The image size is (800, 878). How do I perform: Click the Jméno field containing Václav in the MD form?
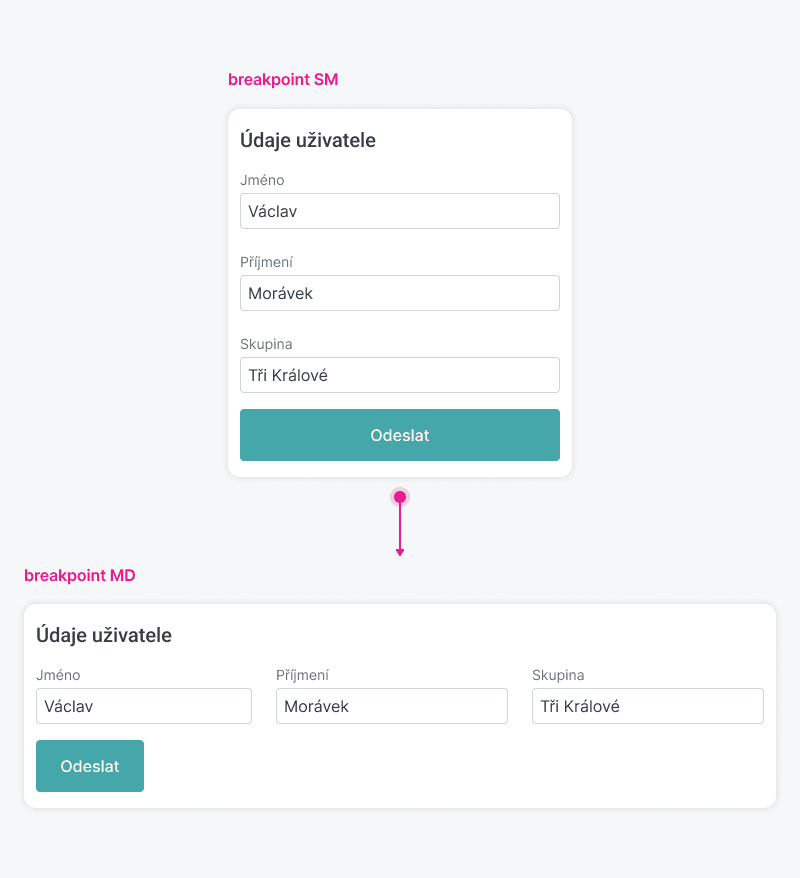click(x=143, y=706)
